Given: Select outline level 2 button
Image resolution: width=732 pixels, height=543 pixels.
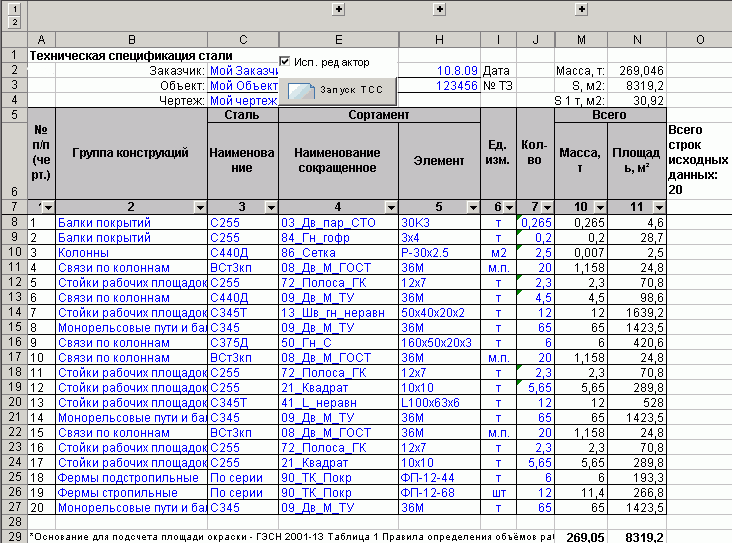Looking at the screenshot, I should [x=14, y=22].
